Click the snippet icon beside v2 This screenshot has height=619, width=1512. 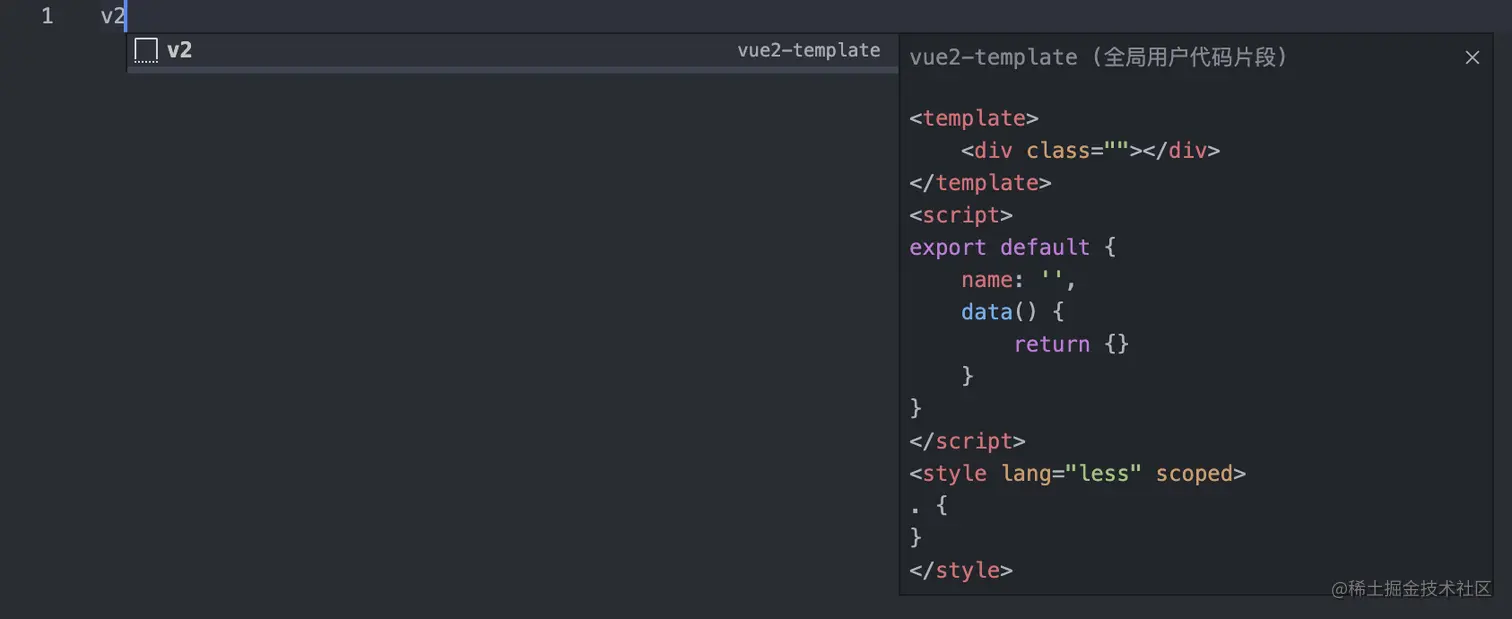(146, 50)
